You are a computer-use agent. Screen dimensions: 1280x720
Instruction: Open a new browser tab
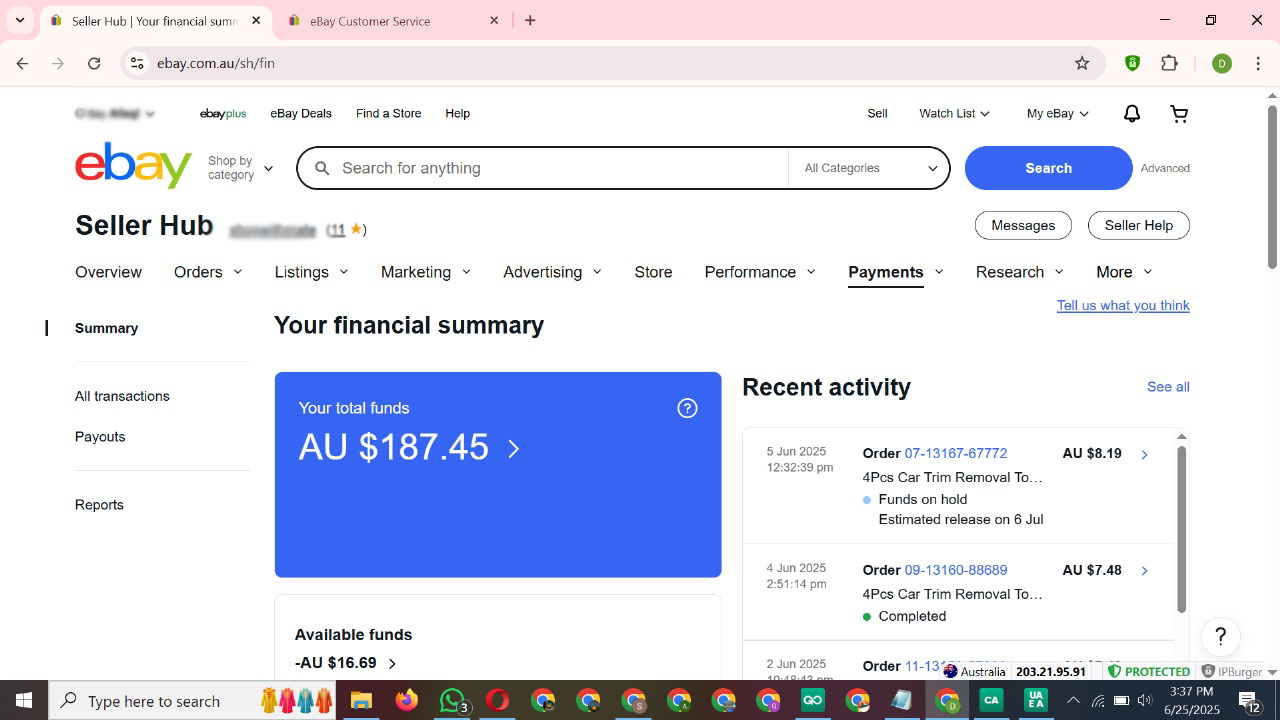click(x=530, y=20)
